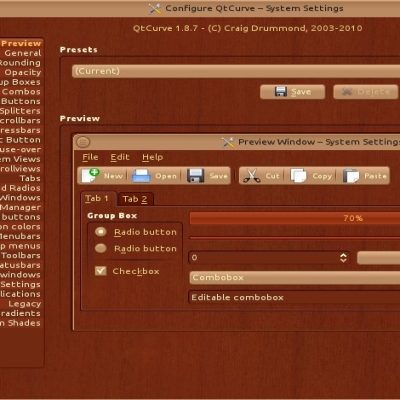The height and width of the screenshot is (400, 400).
Task: Select Progressbars in the sidebar list
Action: click(x=20, y=130)
